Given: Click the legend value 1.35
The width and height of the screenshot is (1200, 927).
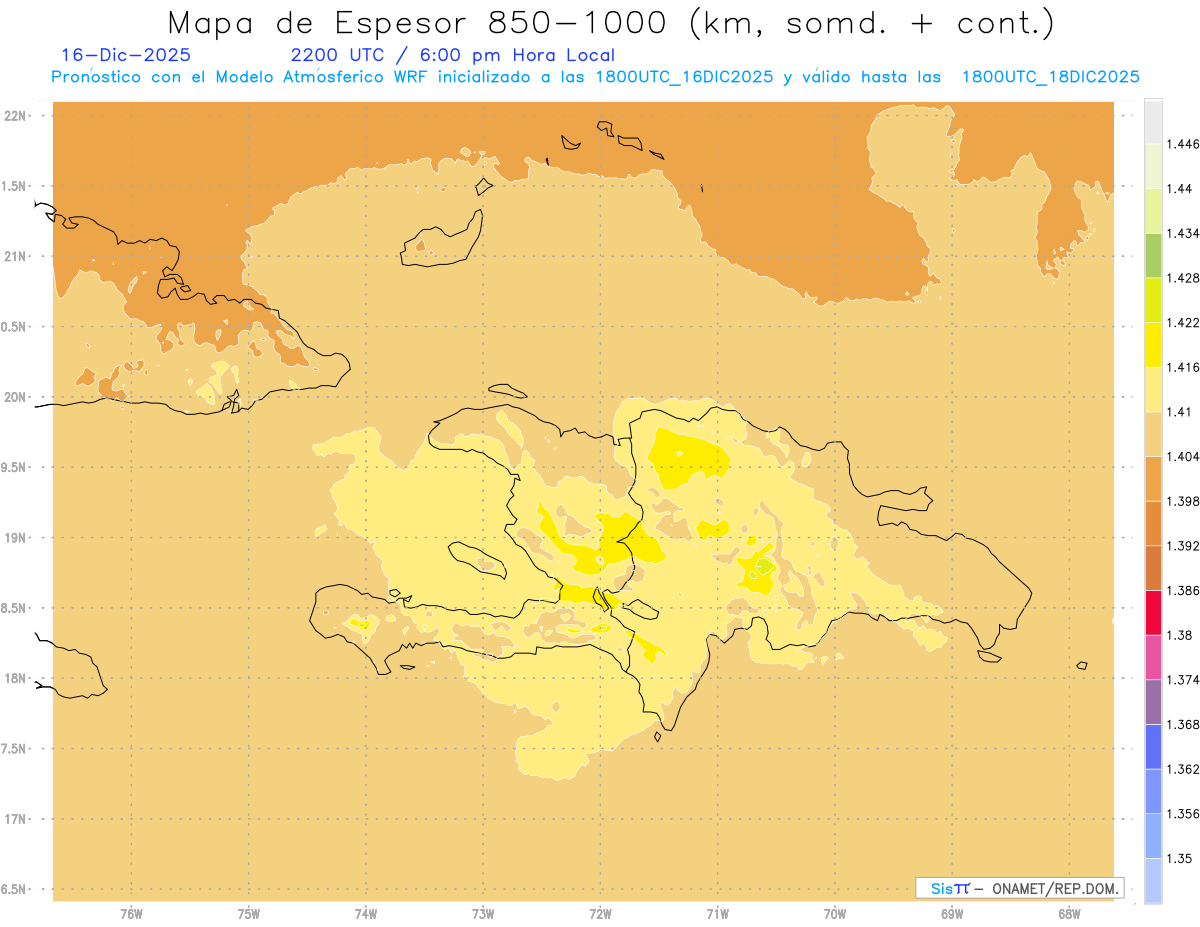Looking at the screenshot, I should 1180,858.
